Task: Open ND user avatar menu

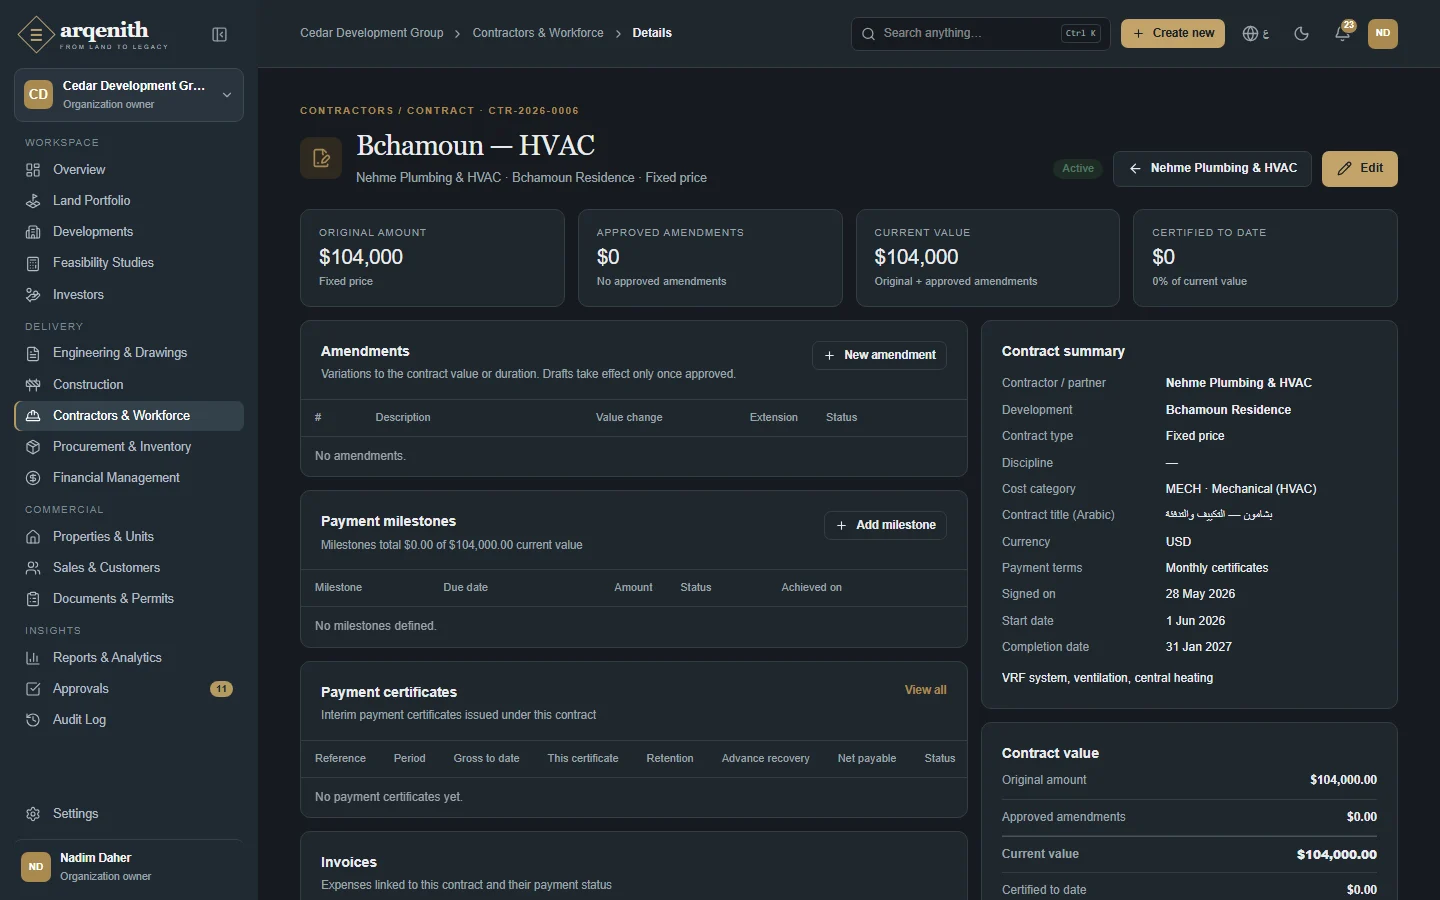Action: click(1382, 33)
